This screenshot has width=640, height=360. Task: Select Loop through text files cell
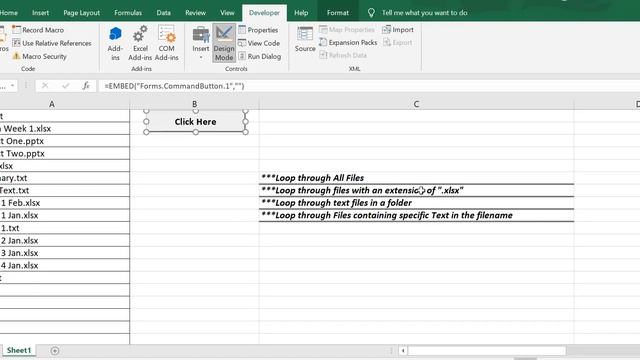416,203
